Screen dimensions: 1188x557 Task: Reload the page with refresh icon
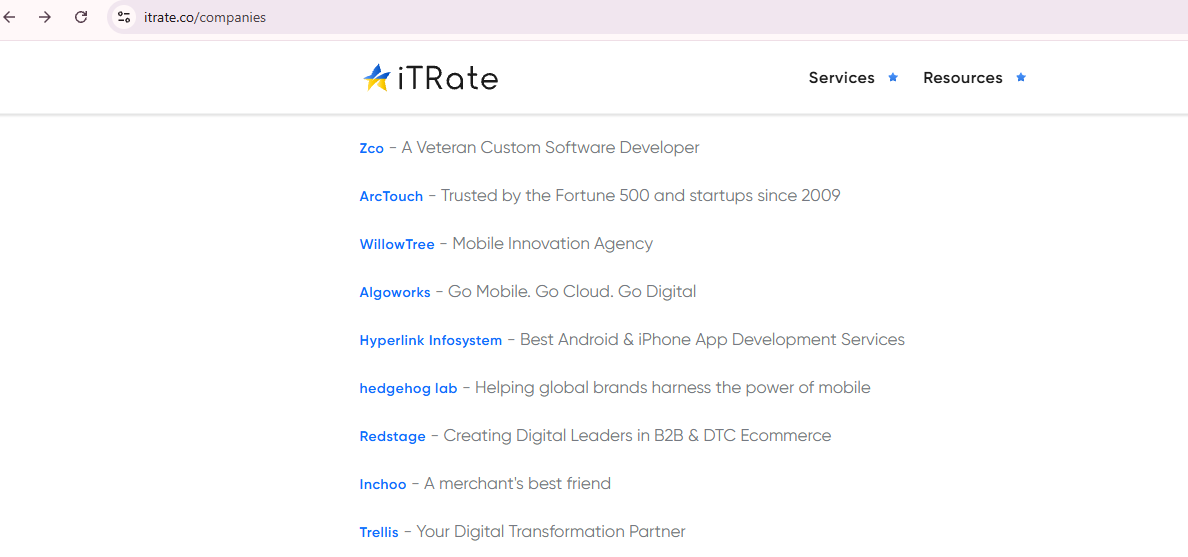coord(81,17)
